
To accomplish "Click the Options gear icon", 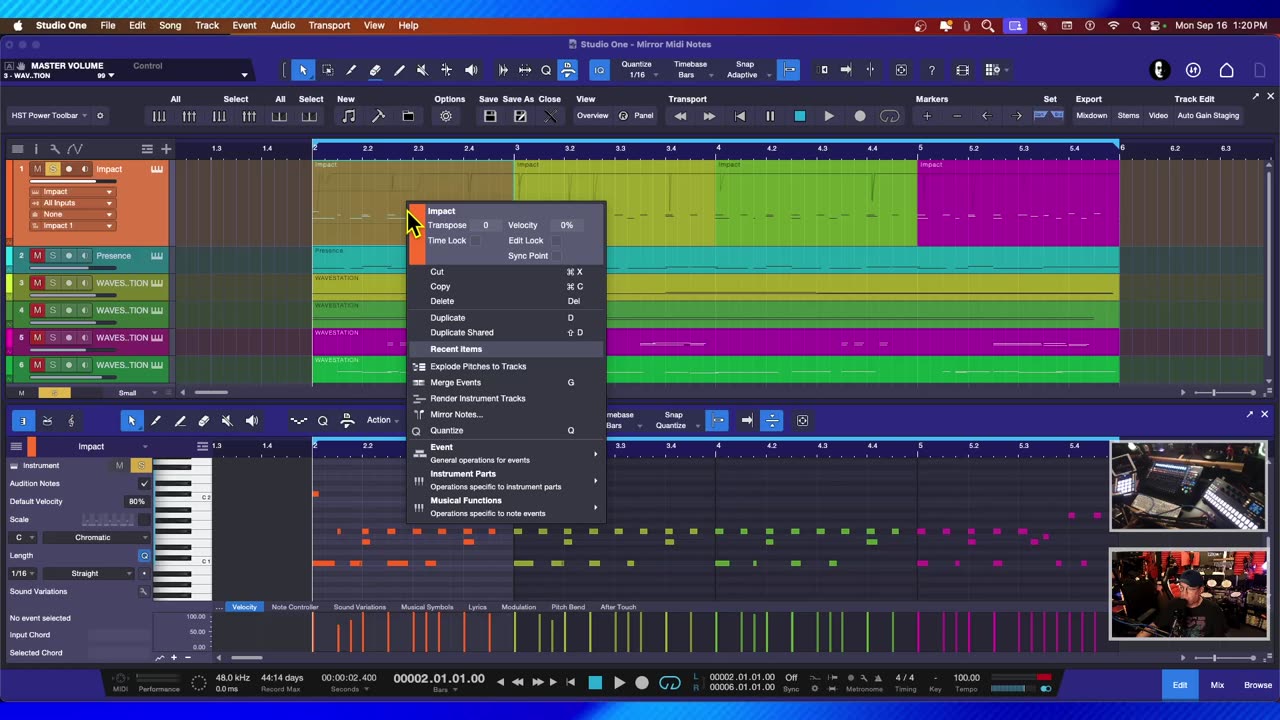I will pyautogui.click(x=446, y=116).
